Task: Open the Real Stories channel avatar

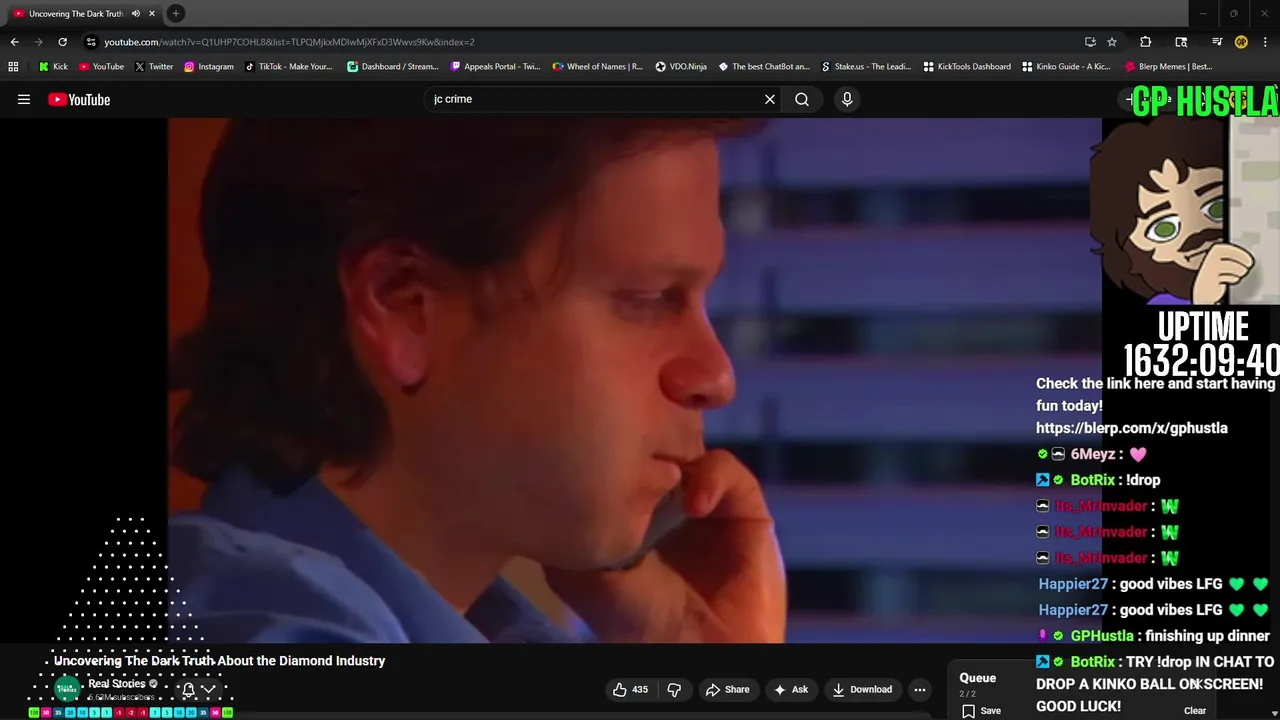Action: [x=67, y=689]
